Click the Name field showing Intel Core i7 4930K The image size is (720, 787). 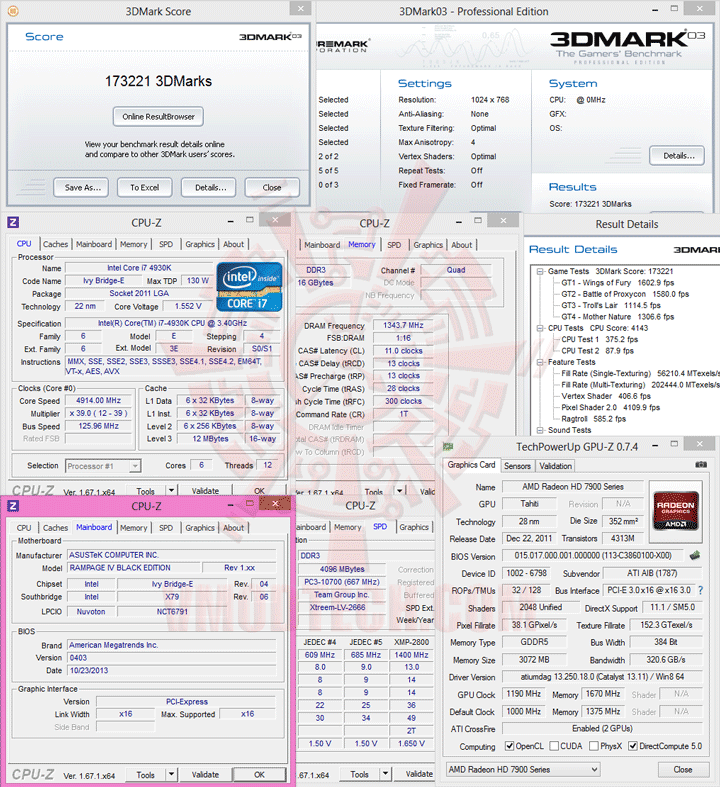tap(139, 268)
